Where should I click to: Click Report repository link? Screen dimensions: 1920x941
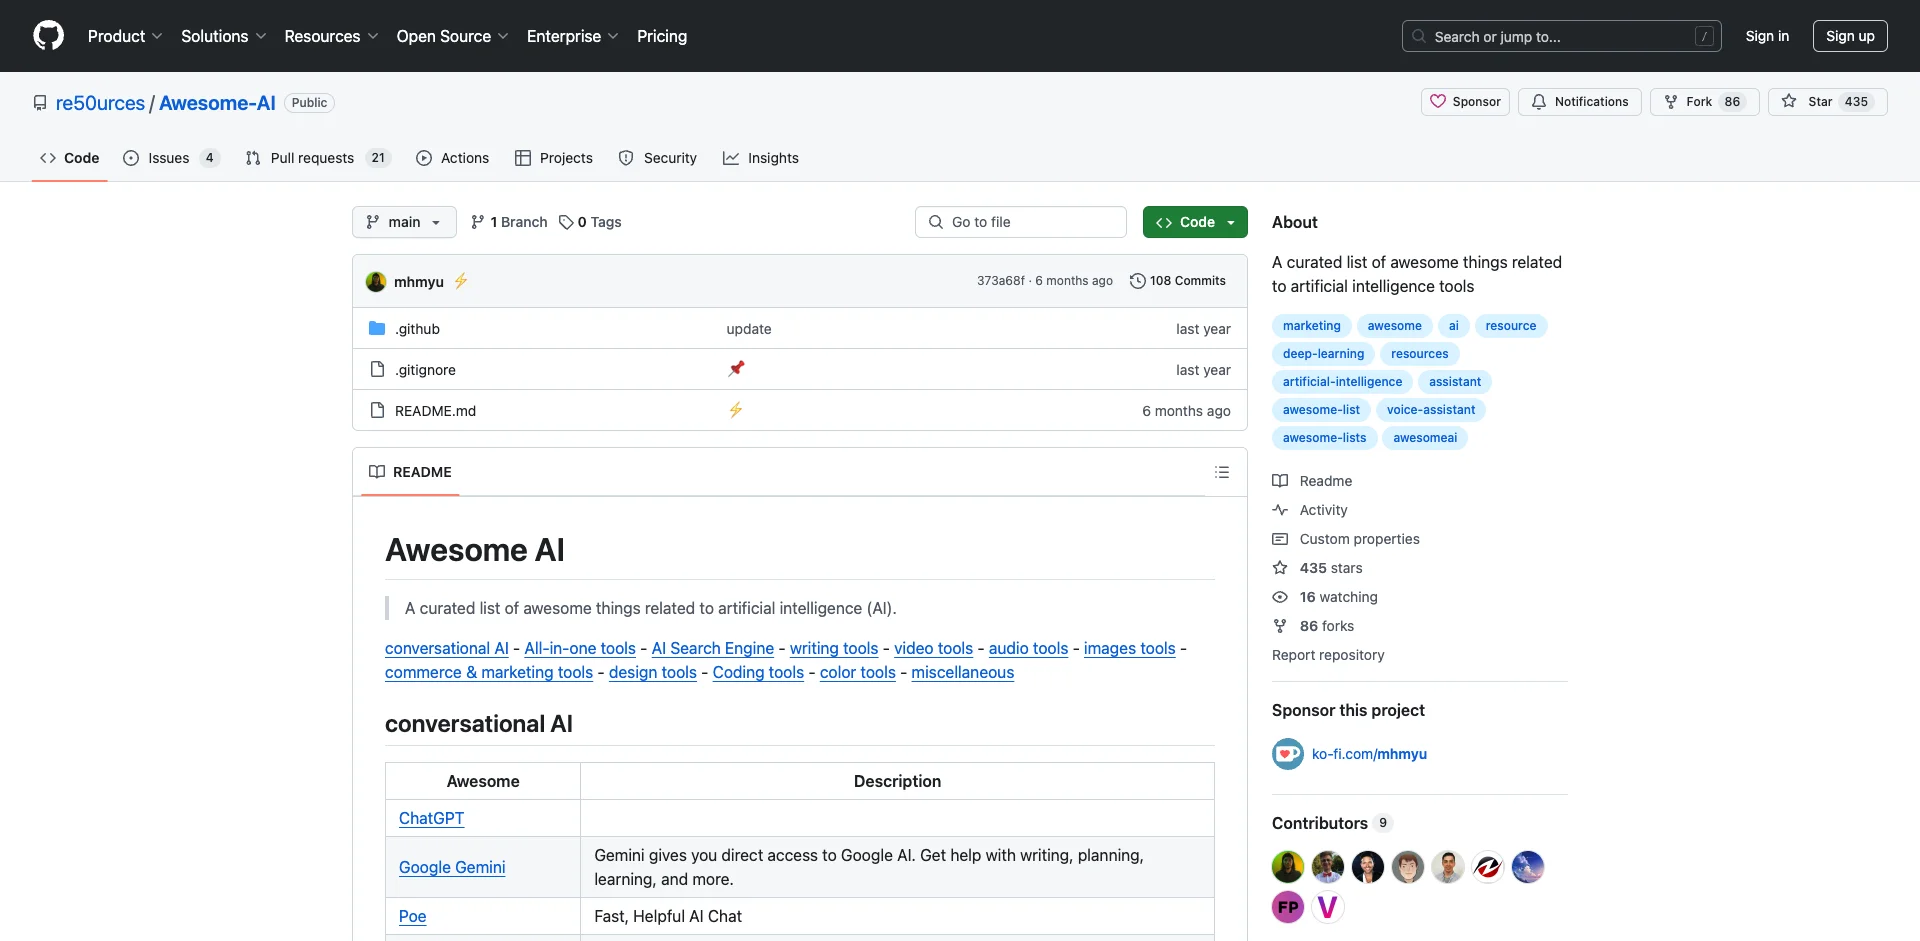point(1328,655)
